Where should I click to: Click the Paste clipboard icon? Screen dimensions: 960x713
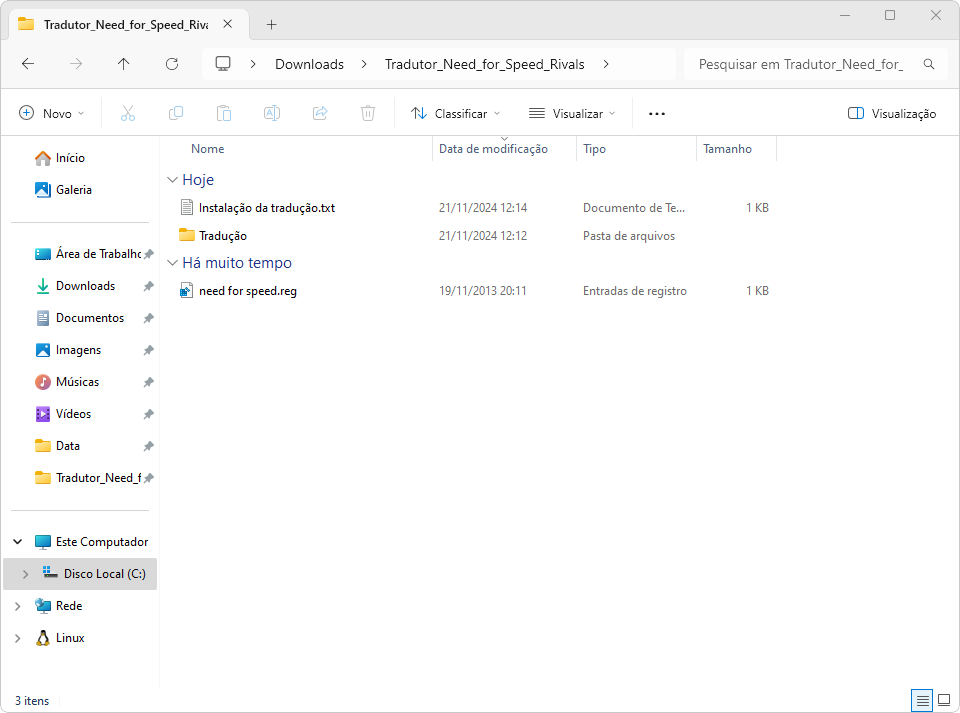(x=224, y=113)
